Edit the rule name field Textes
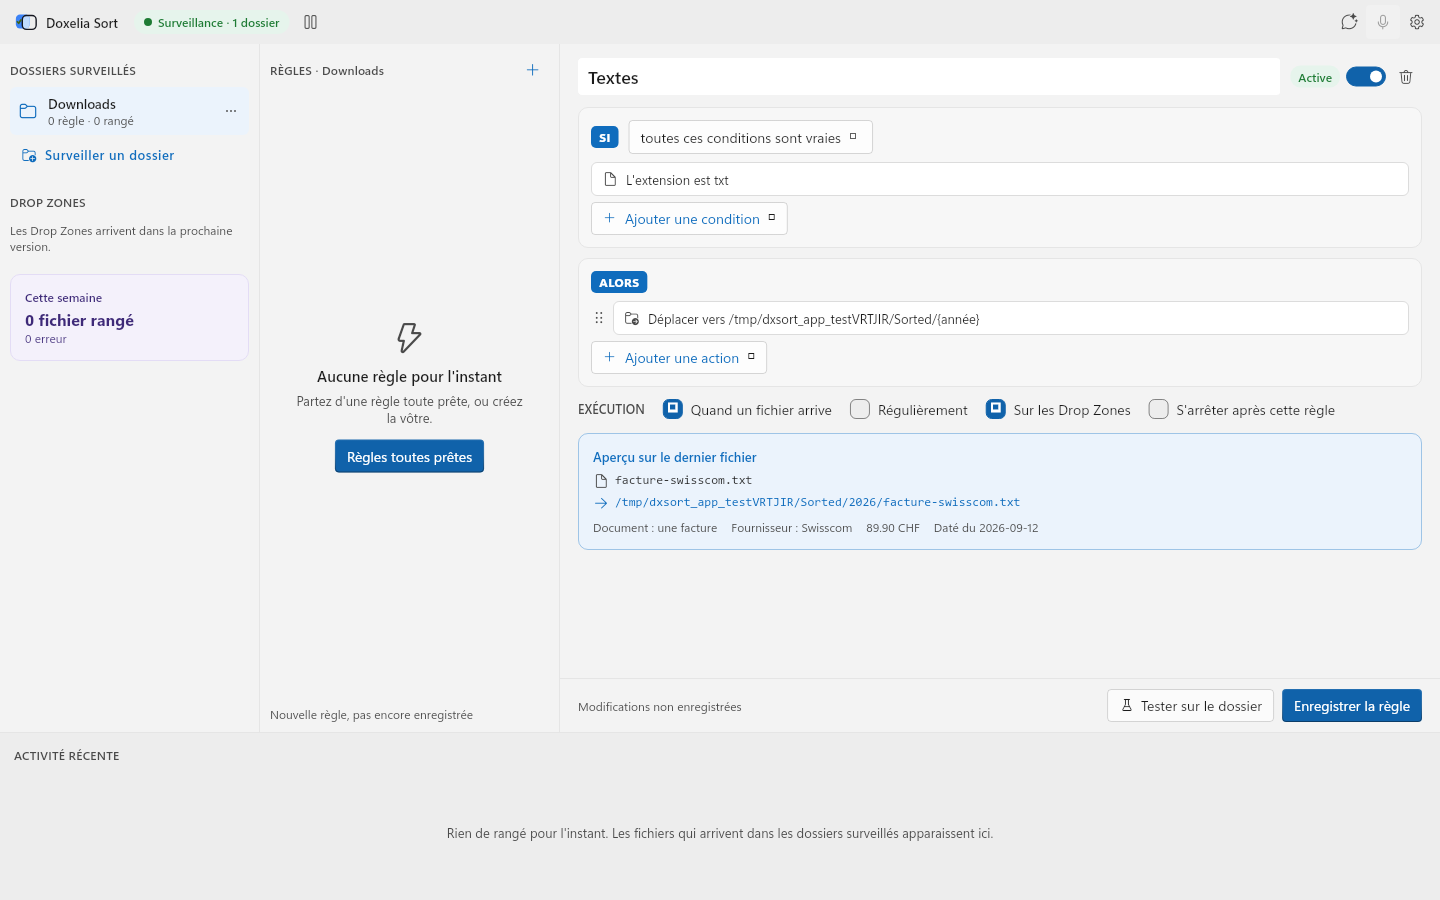Image resolution: width=1440 pixels, height=900 pixels. pyautogui.click(x=929, y=77)
